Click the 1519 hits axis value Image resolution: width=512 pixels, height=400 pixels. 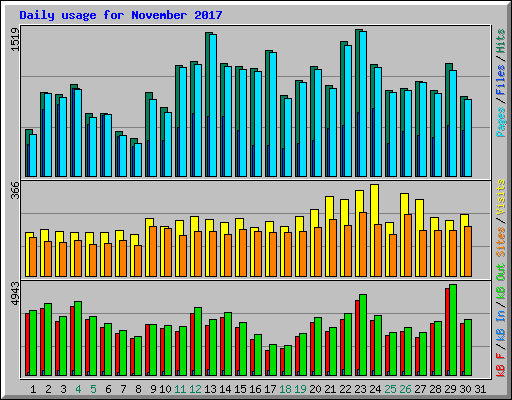pos(15,40)
